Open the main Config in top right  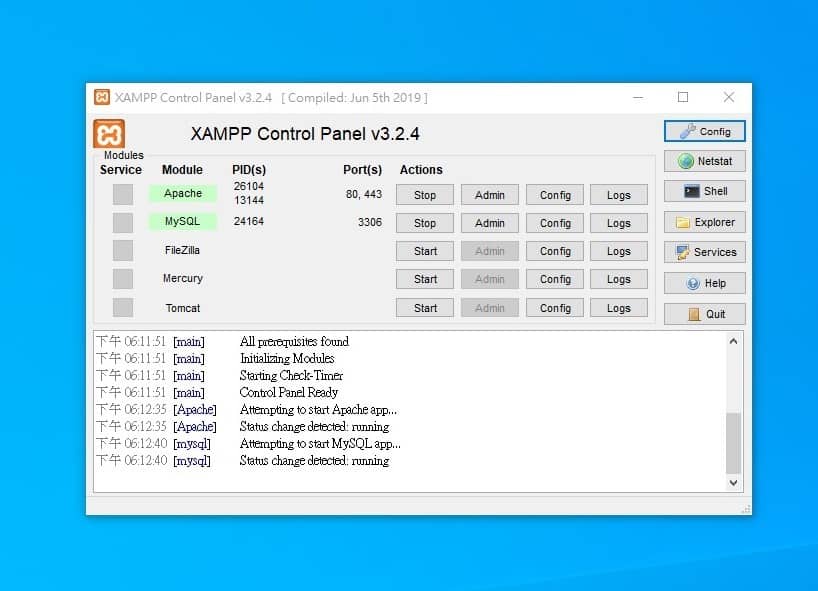point(704,131)
